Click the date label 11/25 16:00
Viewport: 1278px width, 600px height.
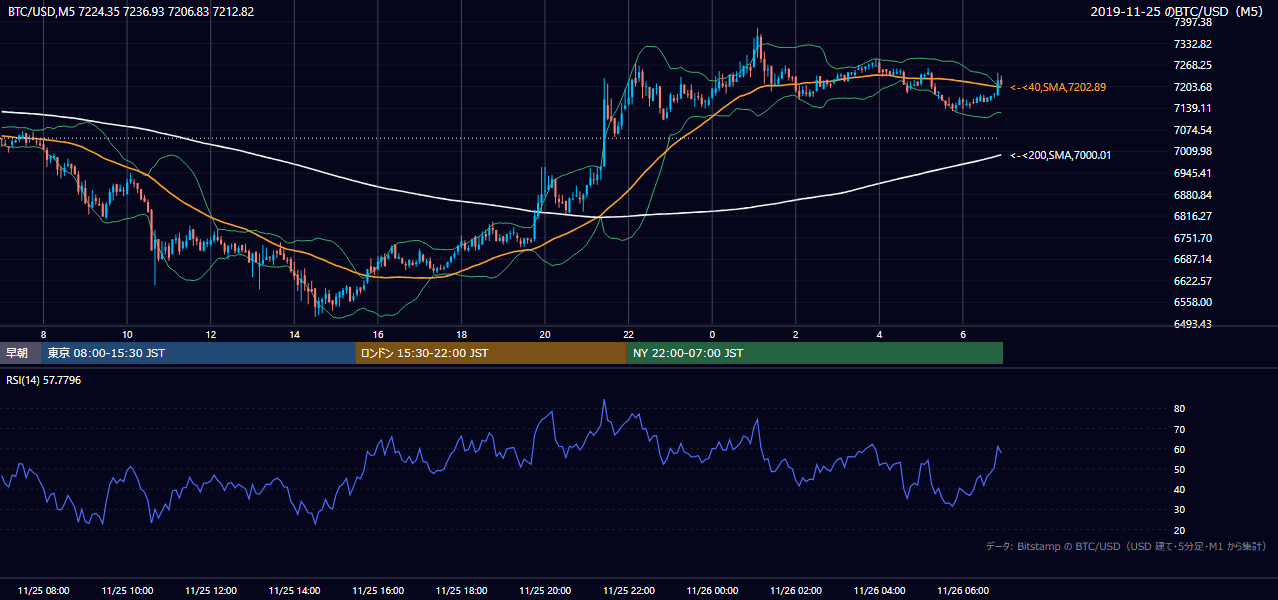point(378,591)
